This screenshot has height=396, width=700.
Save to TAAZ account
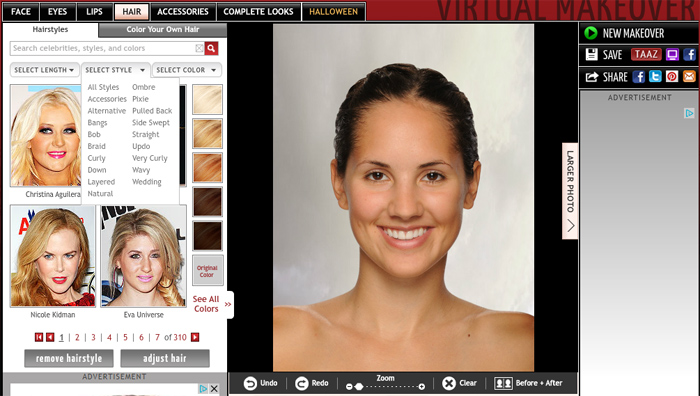(x=646, y=54)
